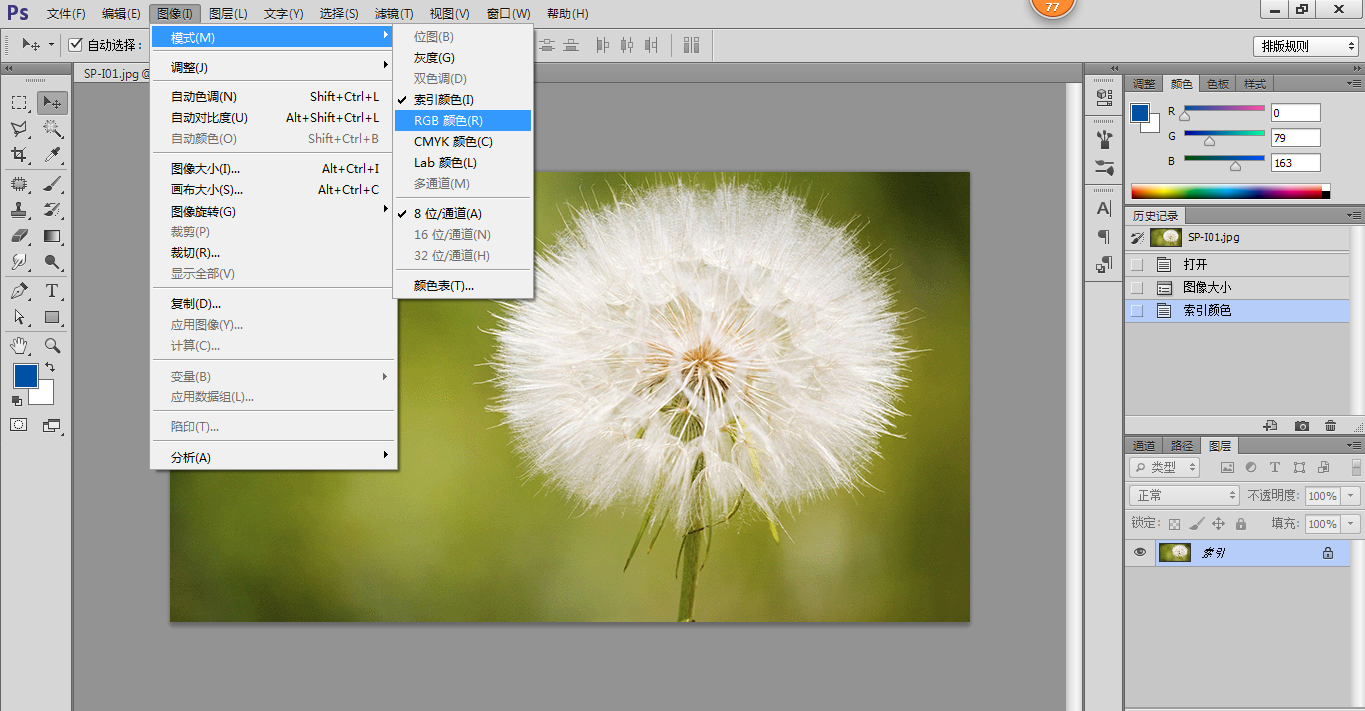Screen dimensions: 1365x711
Task: Open the layer filter type dropdown 类型
Action: [1164, 467]
